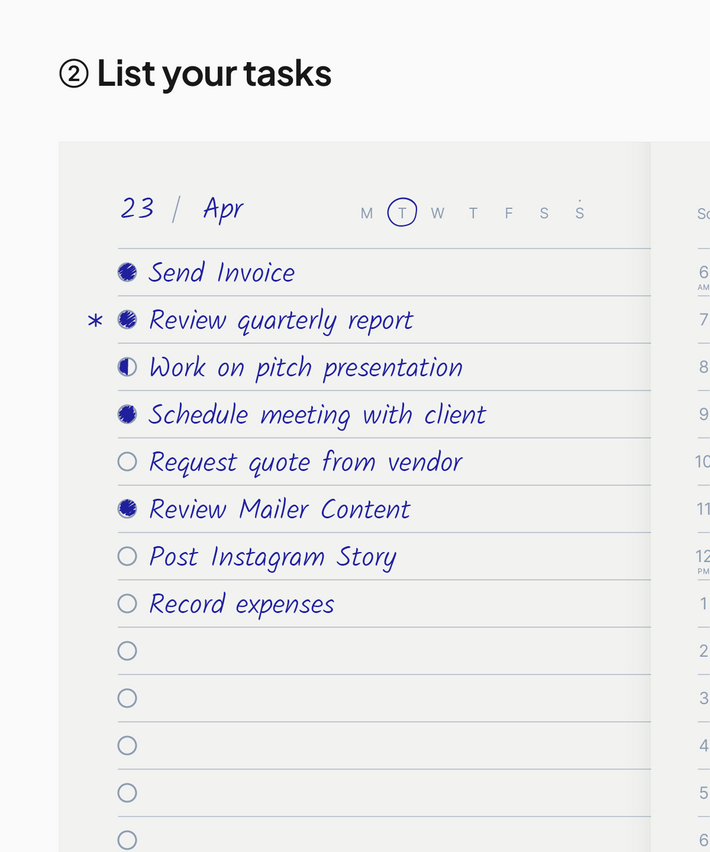Click the first empty task line circle
This screenshot has width=710, height=852.
[x=127, y=651]
